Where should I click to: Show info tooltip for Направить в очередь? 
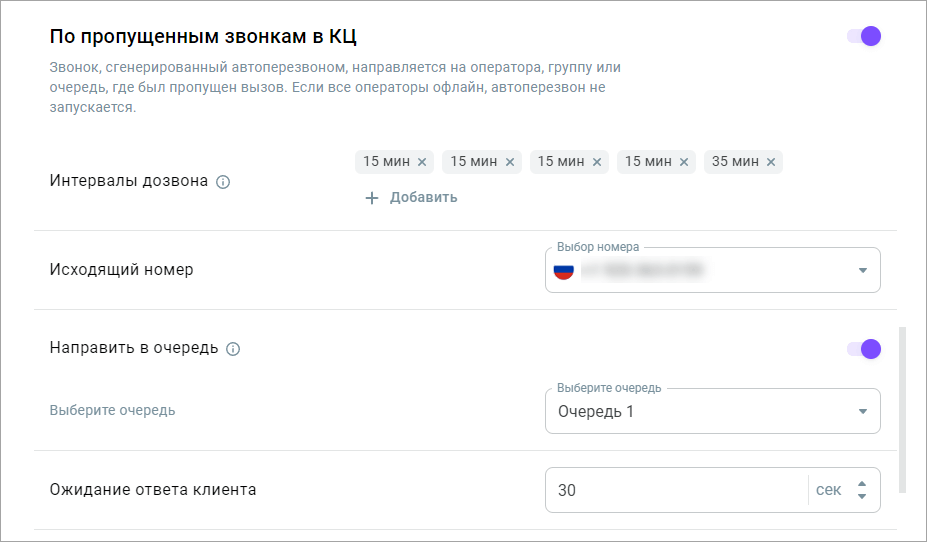(234, 349)
